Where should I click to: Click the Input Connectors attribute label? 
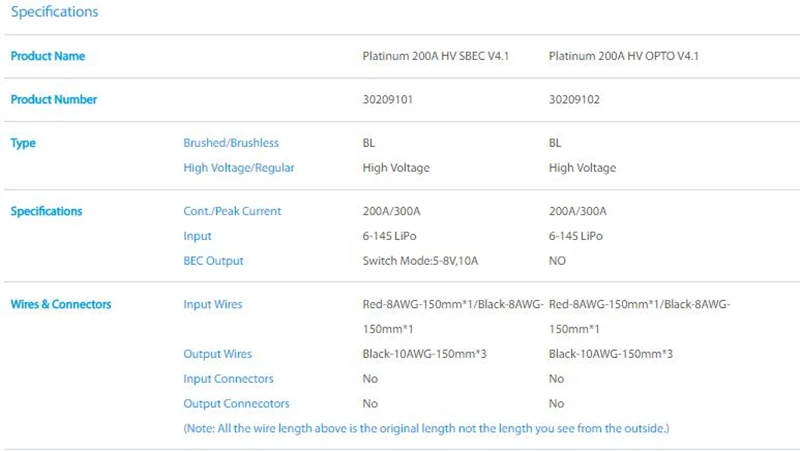pos(228,379)
